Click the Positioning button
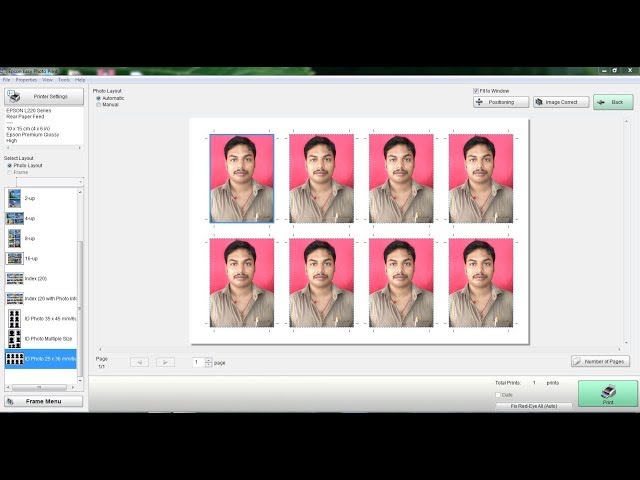The width and height of the screenshot is (640, 480). 501,102
